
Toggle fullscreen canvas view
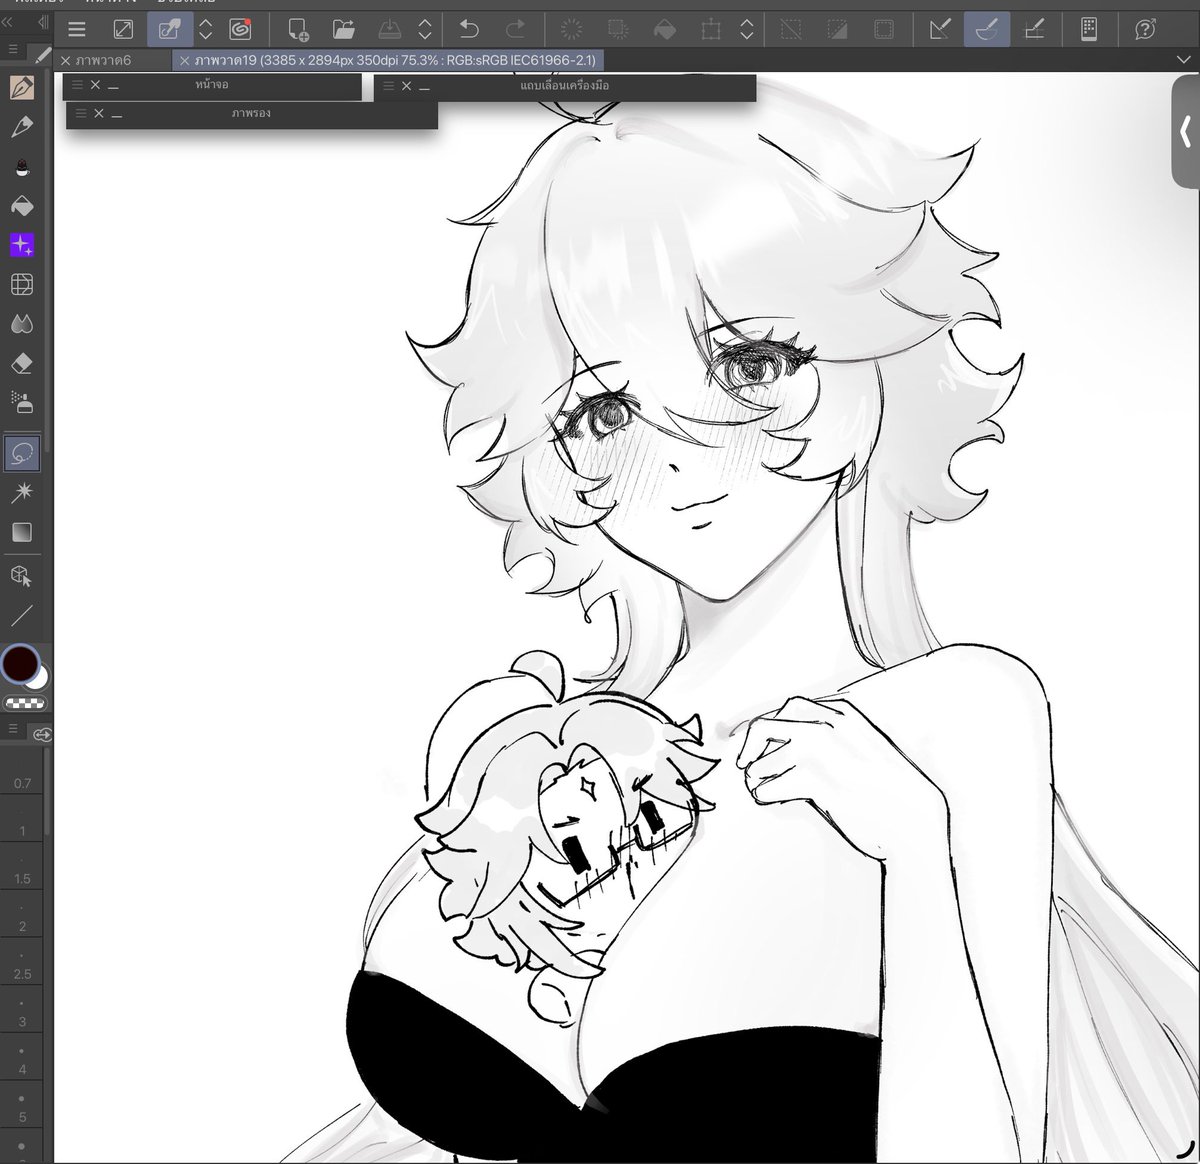click(122, 29)
